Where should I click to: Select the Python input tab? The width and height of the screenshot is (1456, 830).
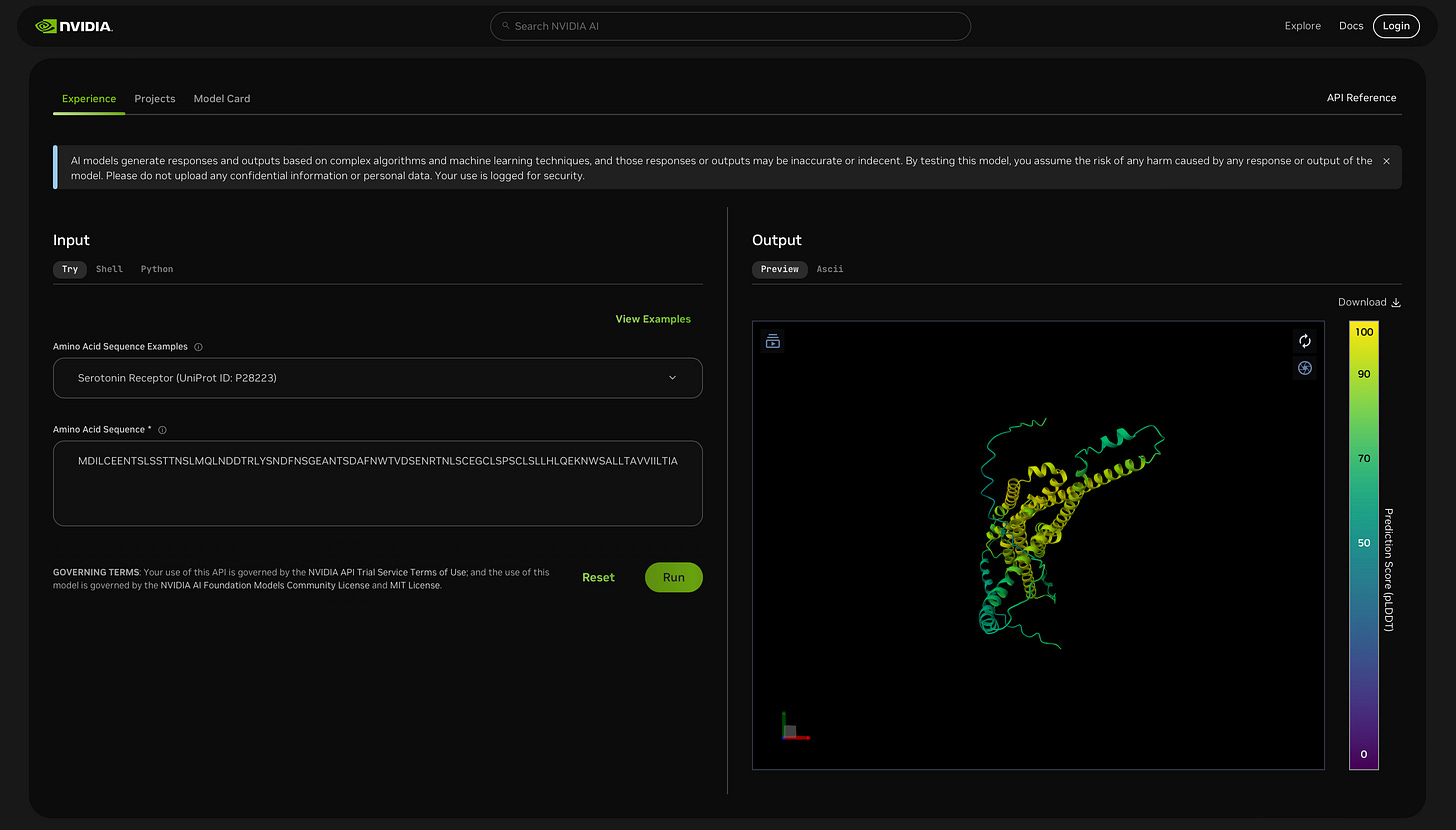pyautogui.click(x=157, y=269)
